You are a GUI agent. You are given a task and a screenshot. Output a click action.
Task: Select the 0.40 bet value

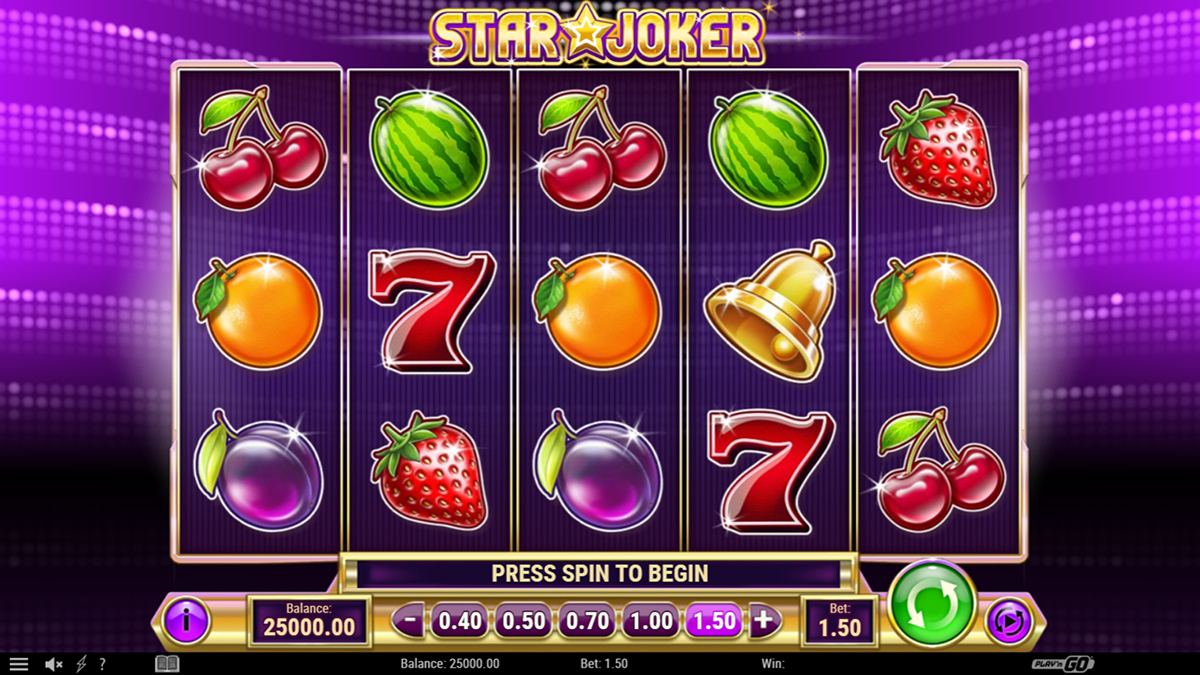click(x=460, y=621)
